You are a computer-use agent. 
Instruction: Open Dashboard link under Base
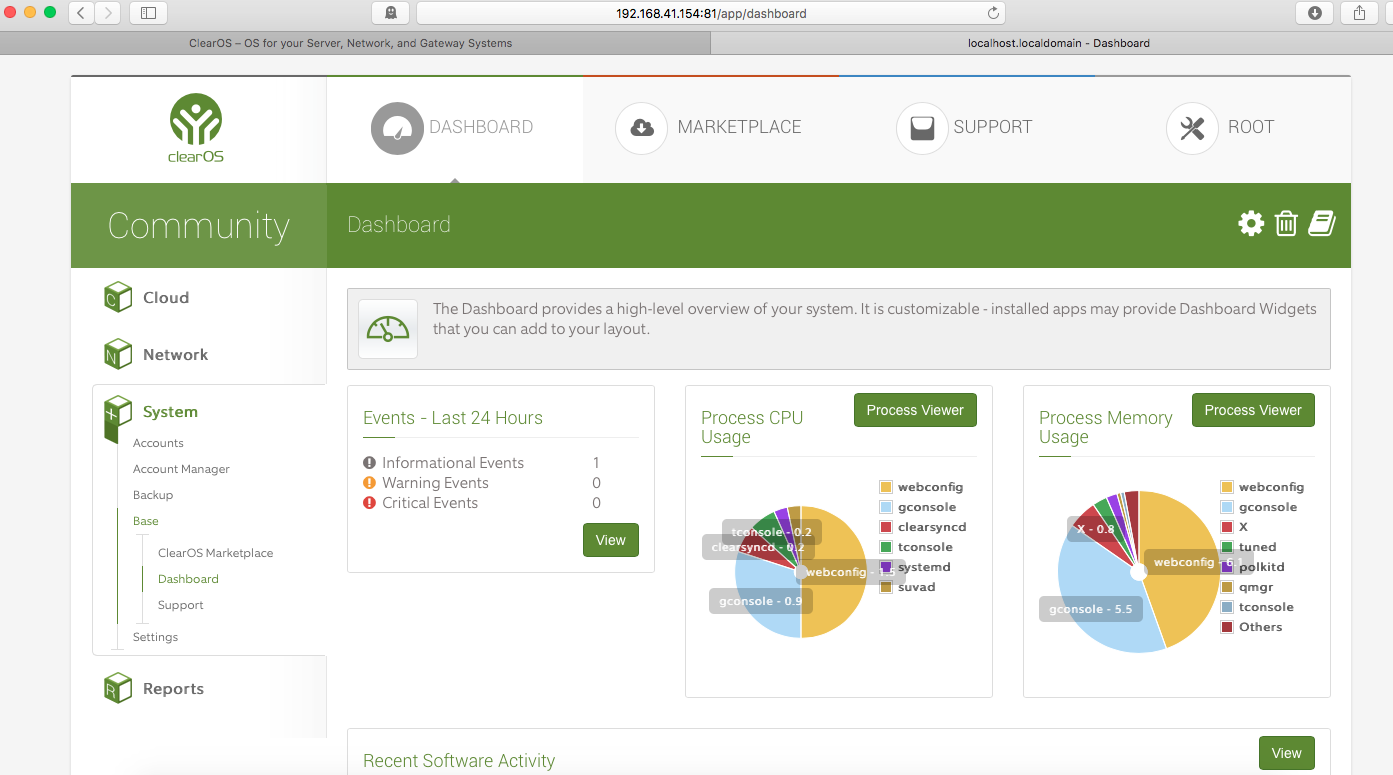pos(188,579)
